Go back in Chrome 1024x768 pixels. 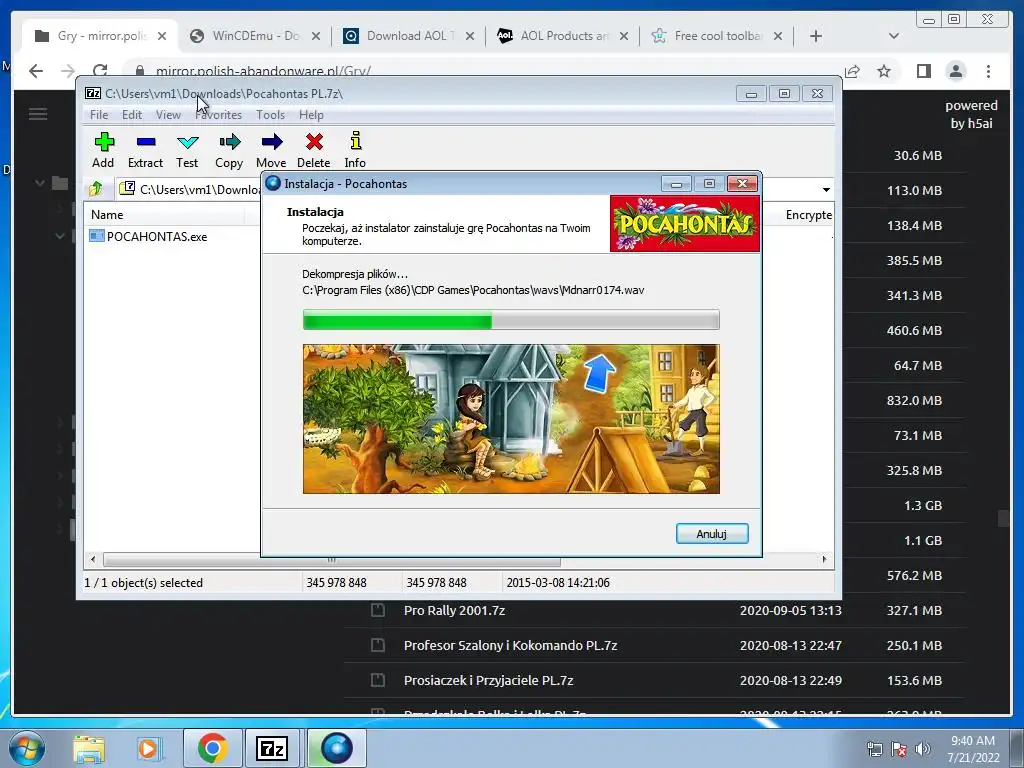(x=36, y=71)
